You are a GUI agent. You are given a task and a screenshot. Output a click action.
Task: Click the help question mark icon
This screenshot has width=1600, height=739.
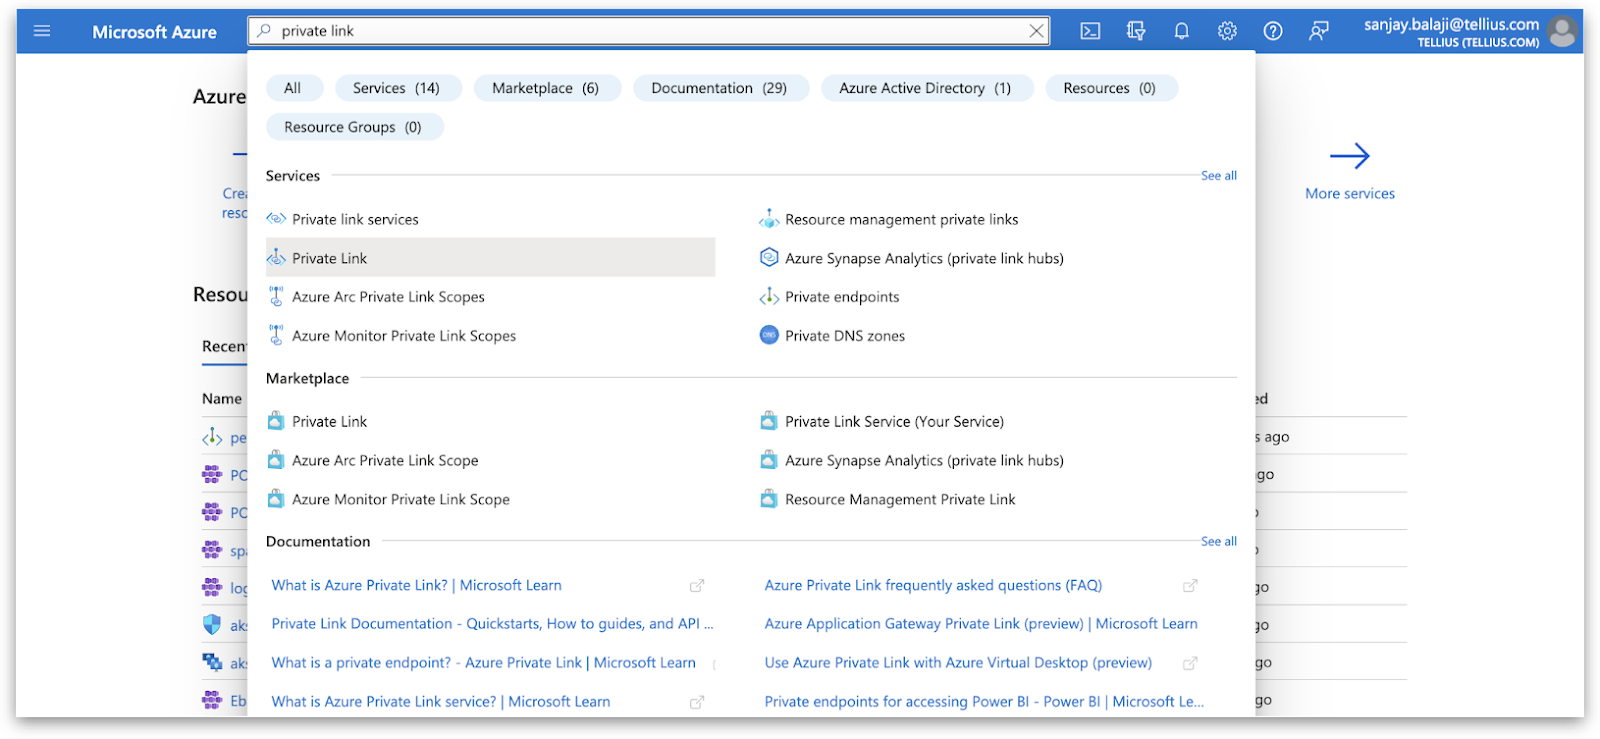(x=1273, y=31)
